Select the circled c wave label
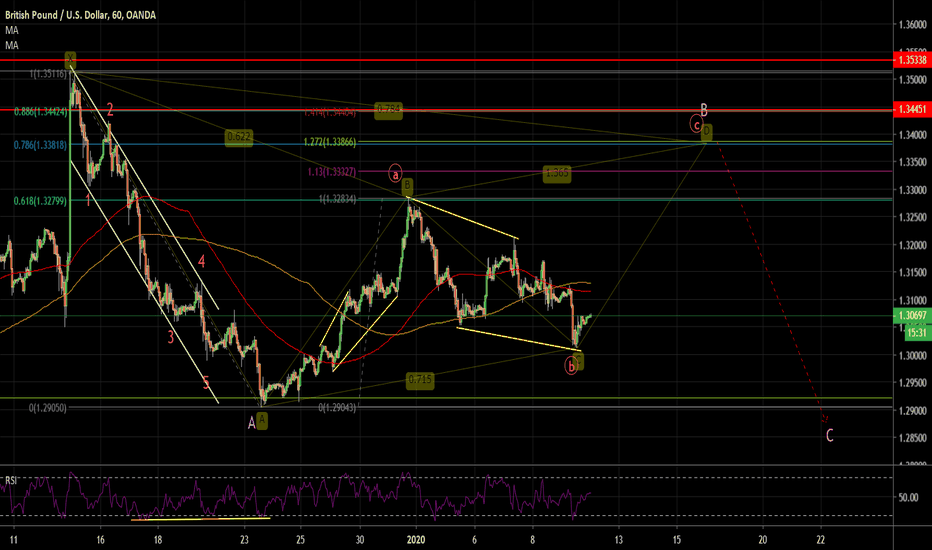This screenshot has height=550, width=932. click(x=696, y=124)
